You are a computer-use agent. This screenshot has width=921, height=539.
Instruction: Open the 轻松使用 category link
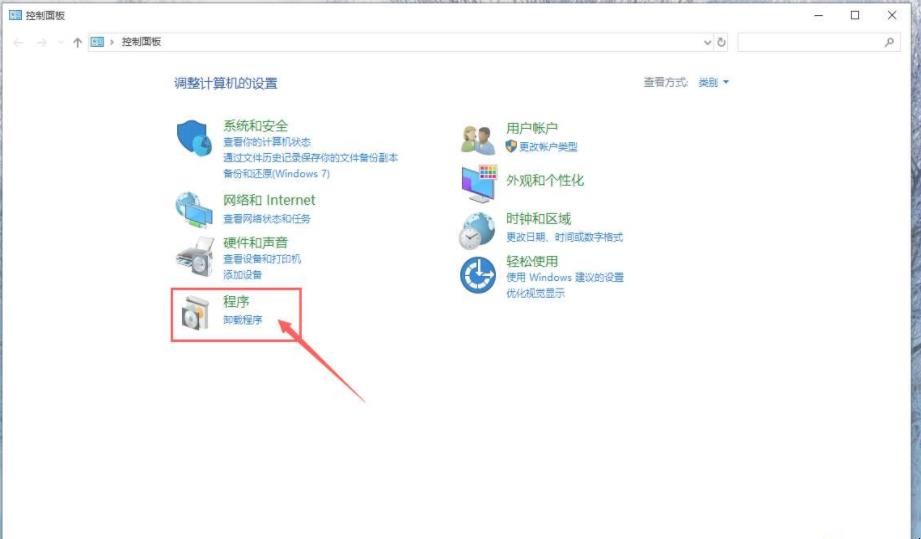532,261
